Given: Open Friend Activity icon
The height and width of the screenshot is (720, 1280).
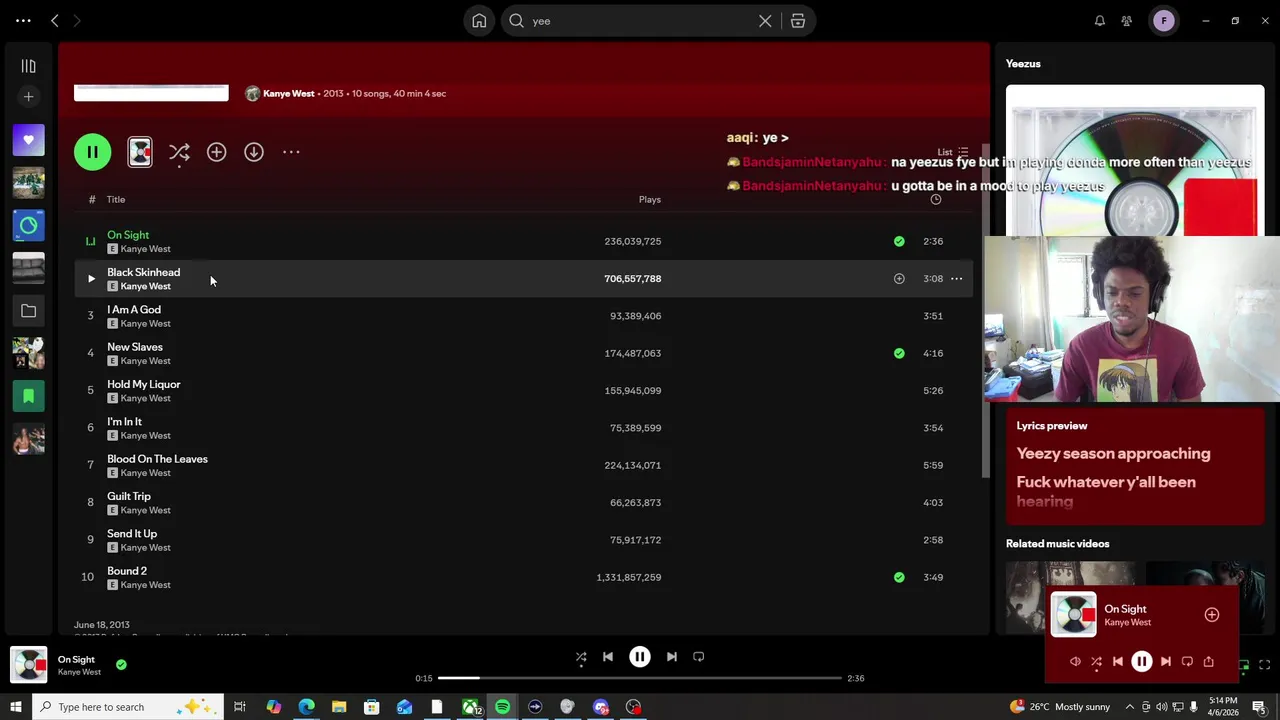Looking at the screenshot, I should tap(1127, 21).
